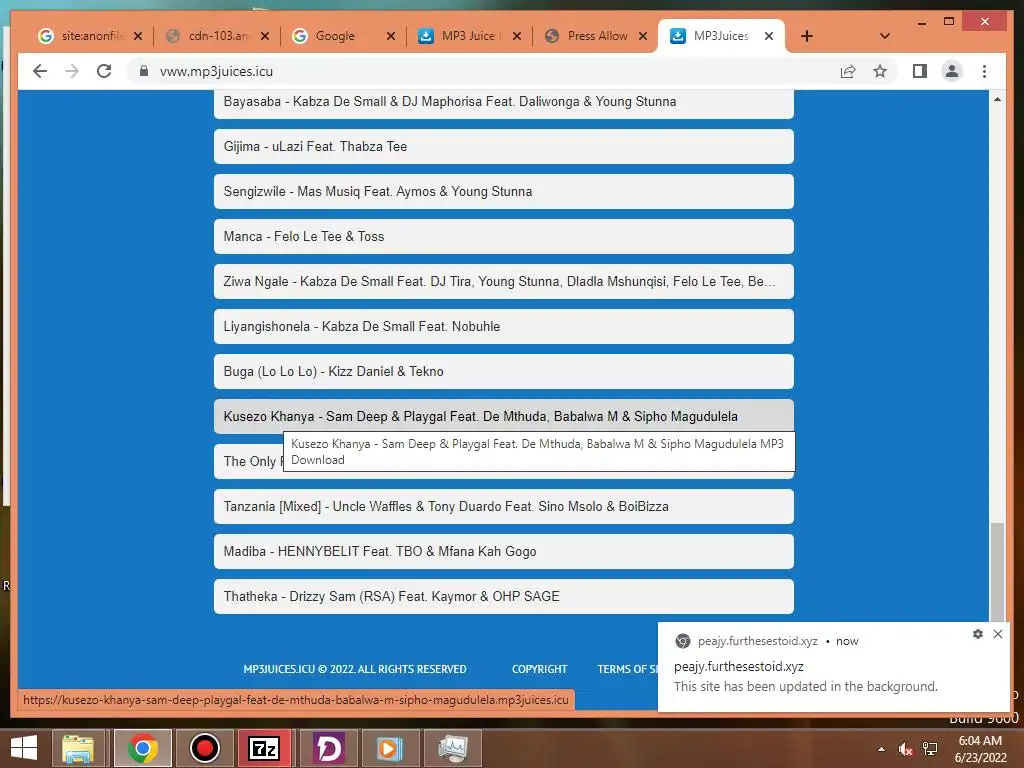This screenshot has width=1024, height=768.
Task: Open the purple D app in taskbar
Action: click(x=328, y=748)
